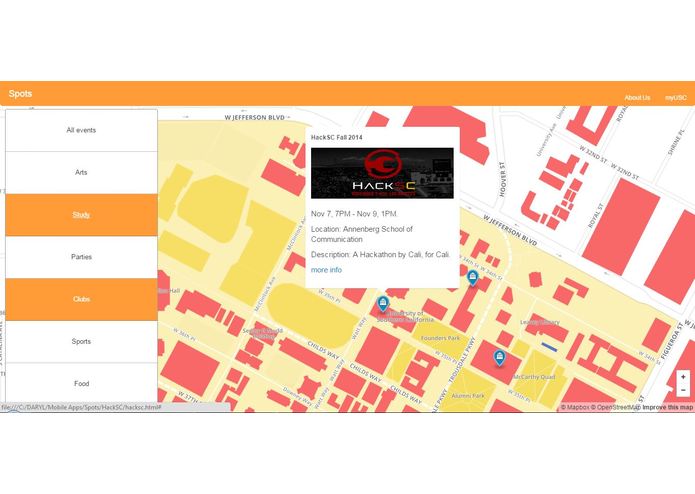Toggle the Clubs category filter
695x494 pixels.
81,300
